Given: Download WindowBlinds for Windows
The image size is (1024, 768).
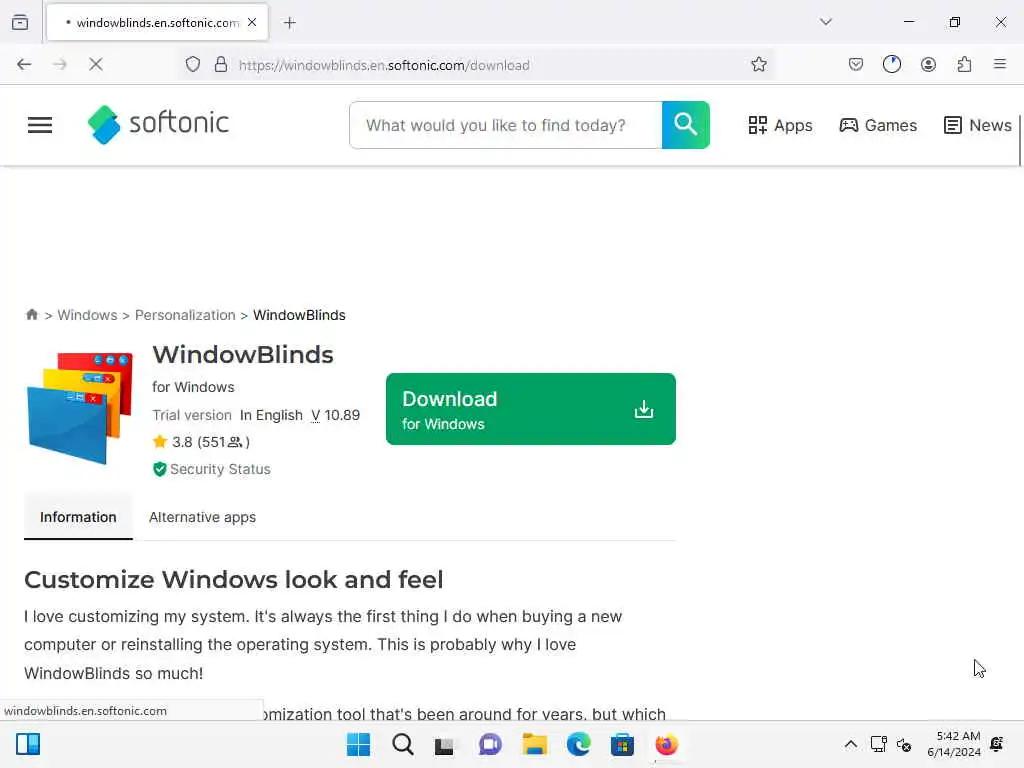Looking at the screenshot, I should tap(531, 409).
